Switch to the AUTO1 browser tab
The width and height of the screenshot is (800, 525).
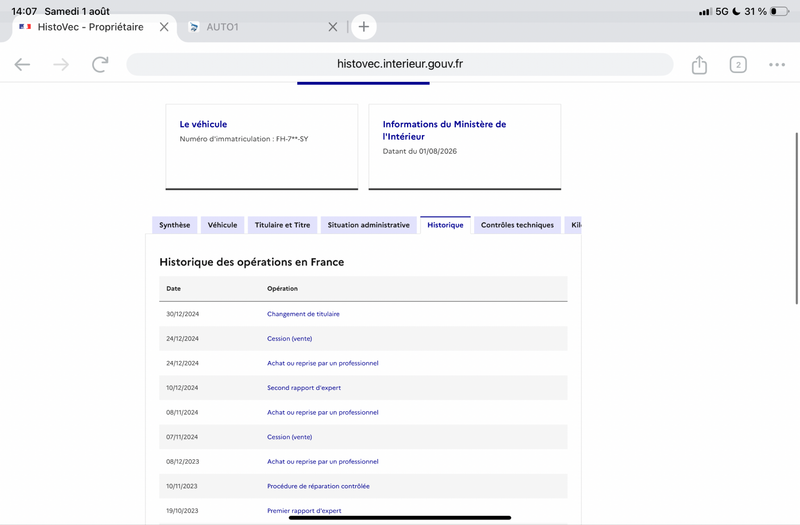click(222, 27)
